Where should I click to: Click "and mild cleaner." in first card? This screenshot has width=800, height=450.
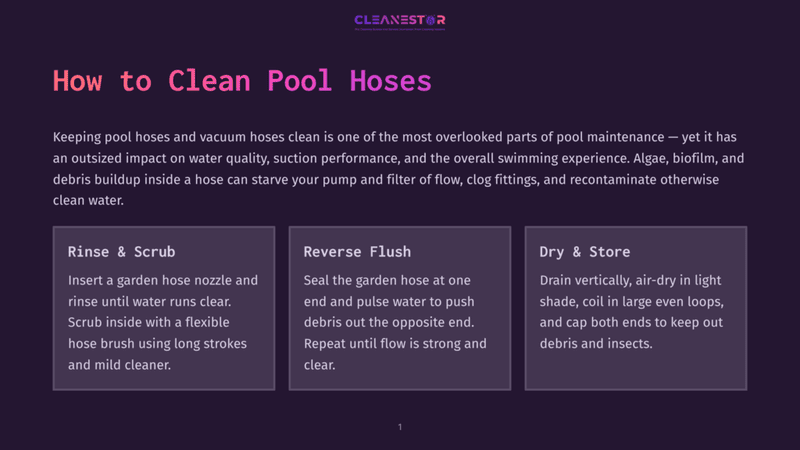click(119, 365)
